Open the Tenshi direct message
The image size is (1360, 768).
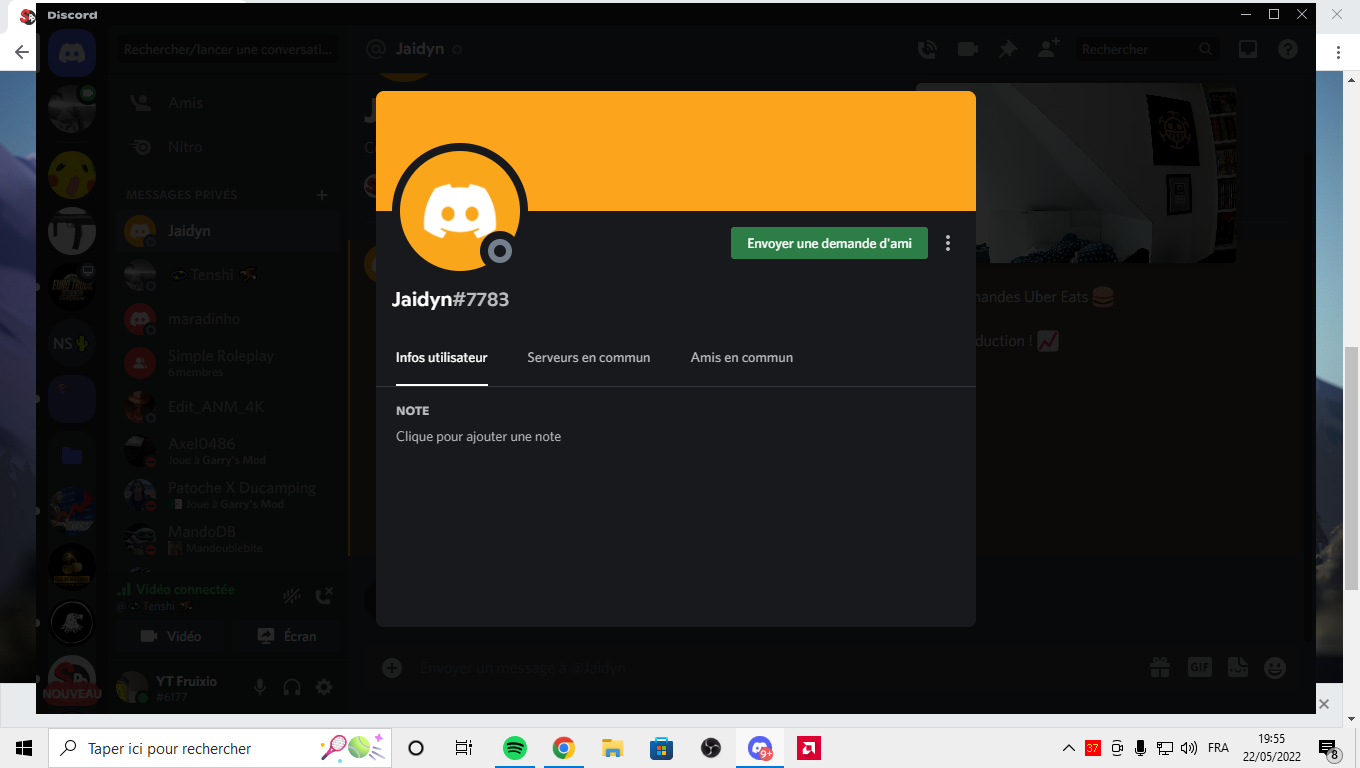pos(228,275)
